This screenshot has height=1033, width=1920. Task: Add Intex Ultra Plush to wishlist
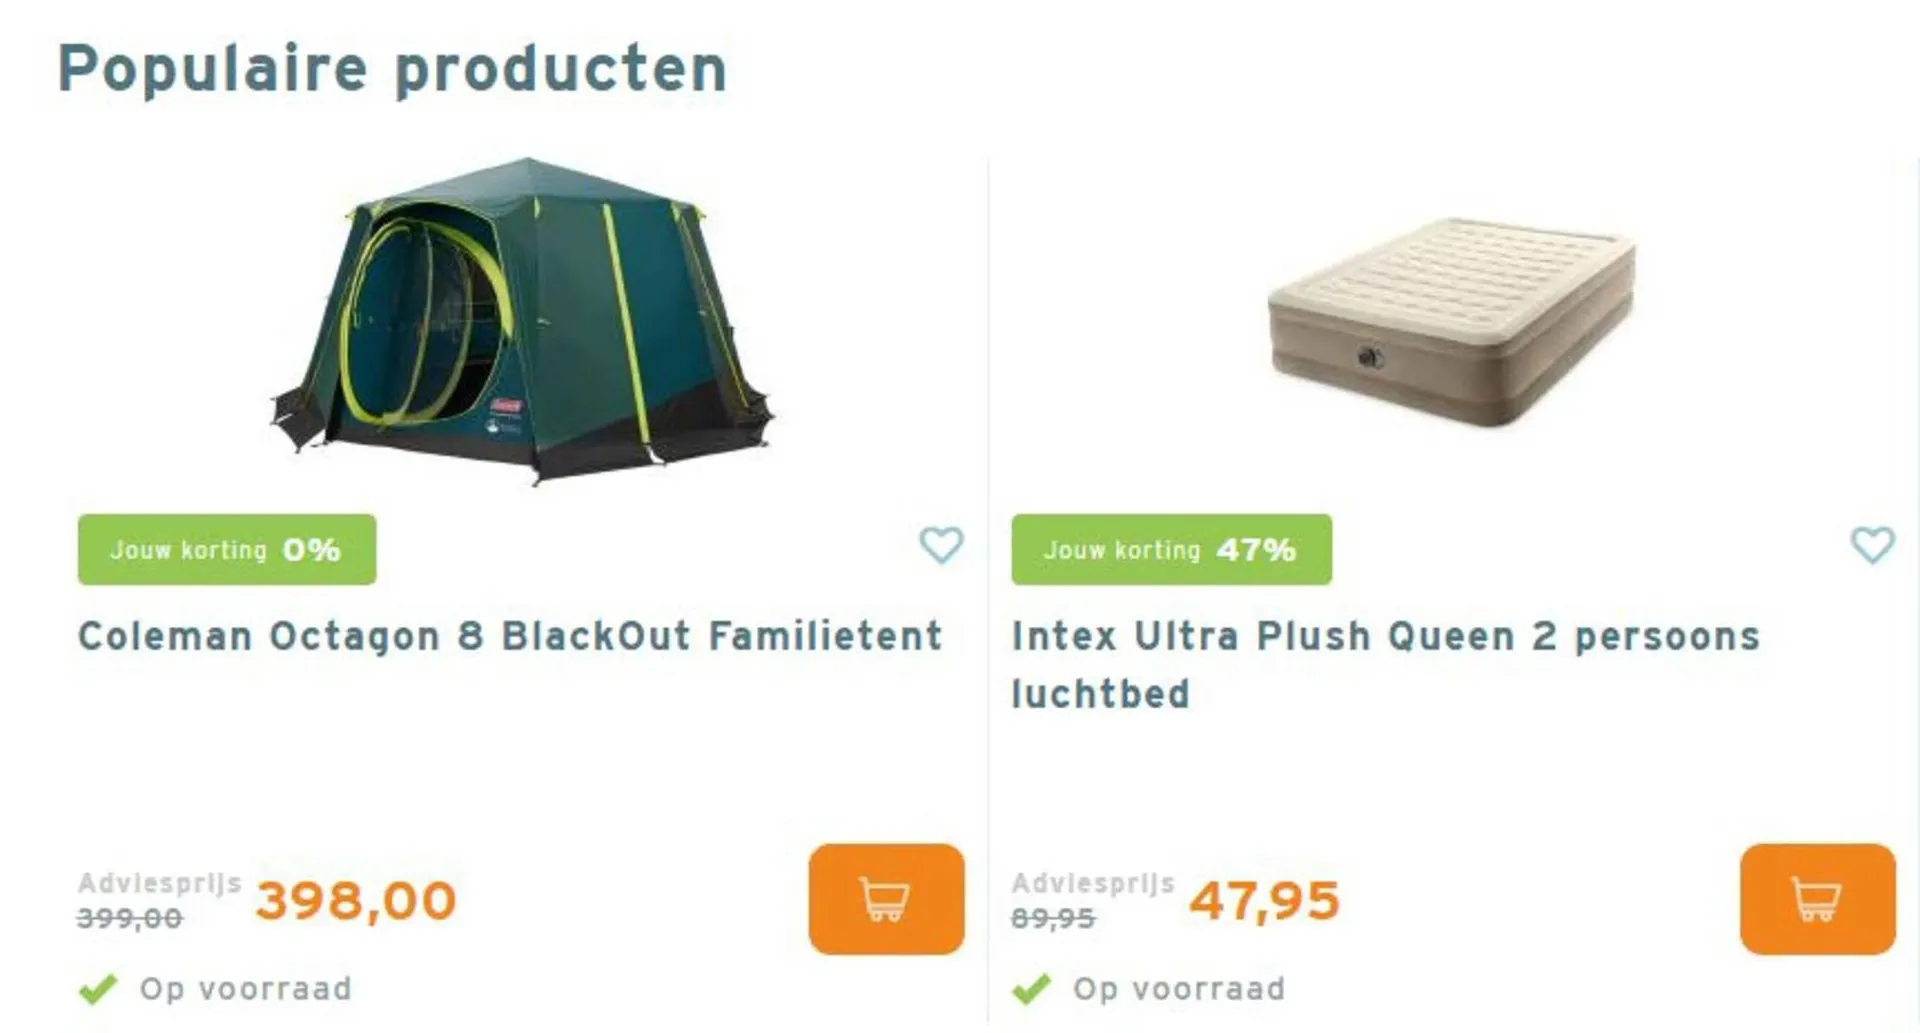[x=1872, y=545]
